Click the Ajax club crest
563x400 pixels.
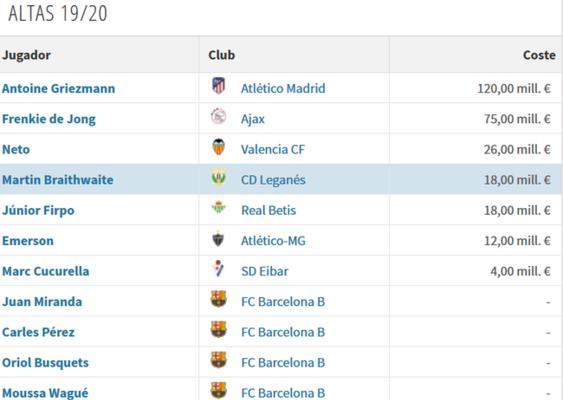[x=218, y=116]
